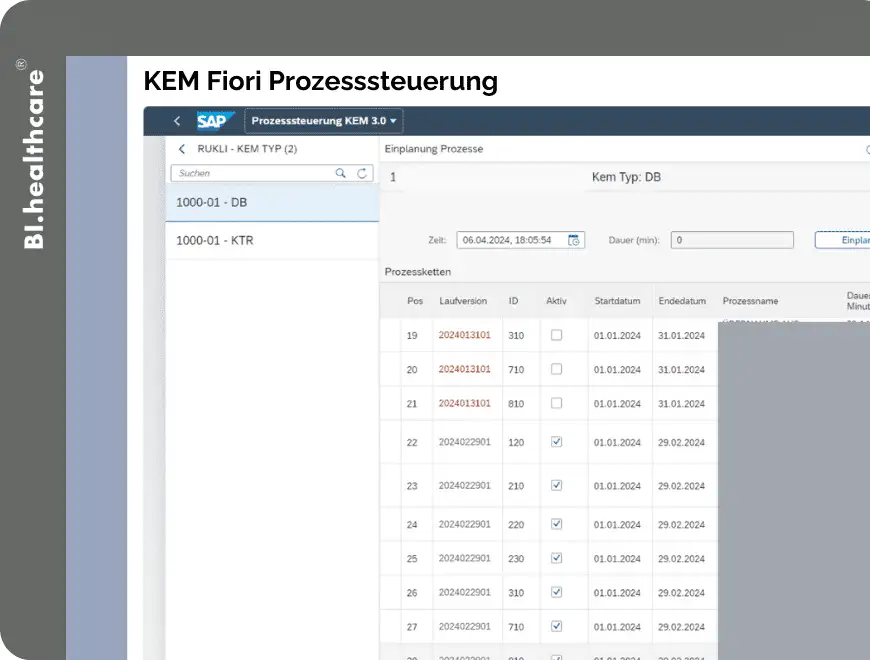Uncheck the Aktiv checkbox in row 27
The width and height of the screenshot is (870, 660).
557,626
